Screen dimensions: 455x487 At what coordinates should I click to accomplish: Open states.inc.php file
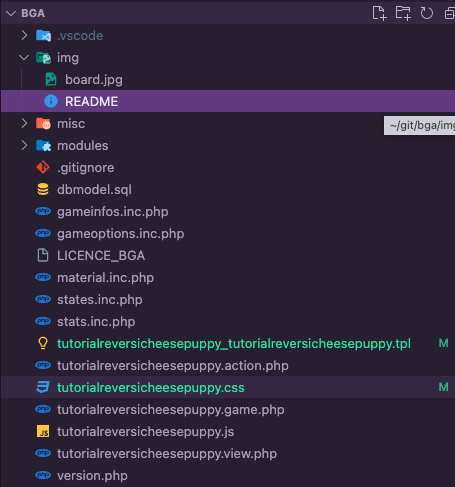(100, 300)
